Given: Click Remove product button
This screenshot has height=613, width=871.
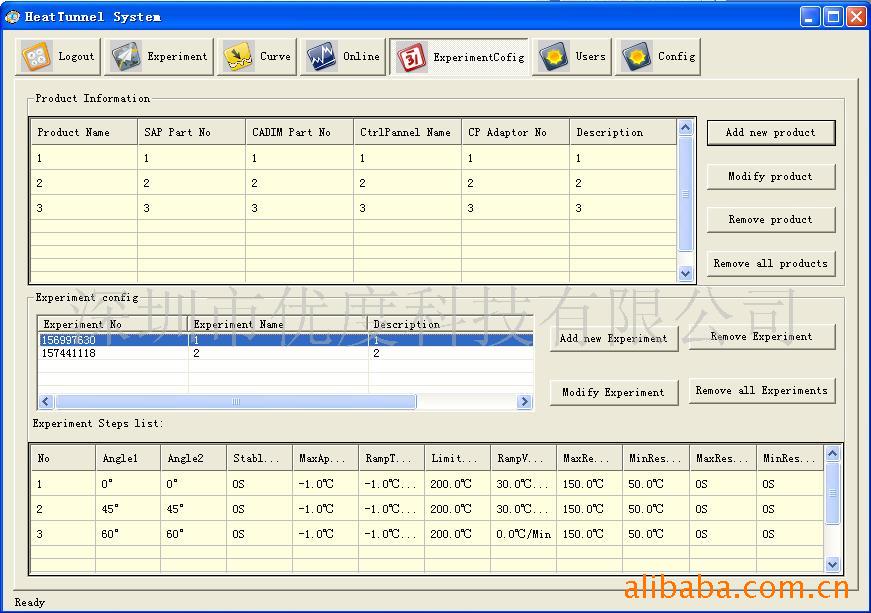Looking at the screenshot, I should point(771,220).
